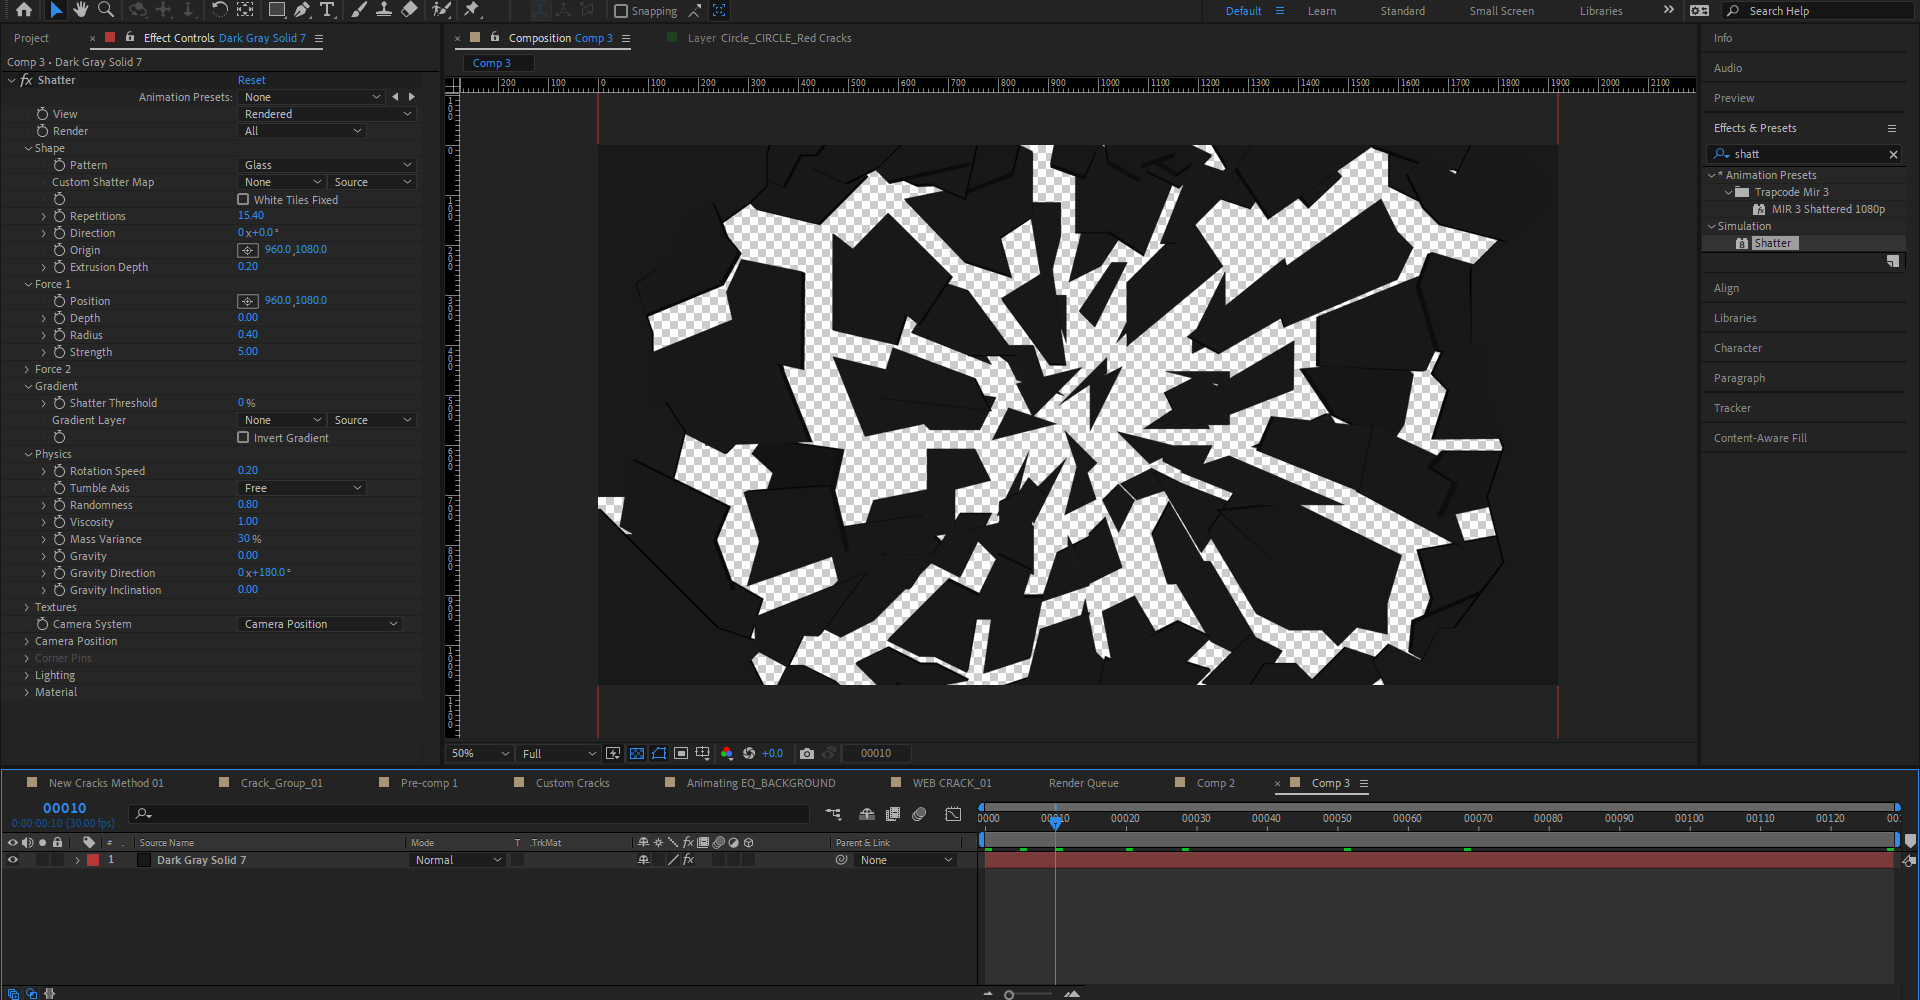Select the Hand tool
This screenshot has width=1920, height=1000.
coord(80,11)
